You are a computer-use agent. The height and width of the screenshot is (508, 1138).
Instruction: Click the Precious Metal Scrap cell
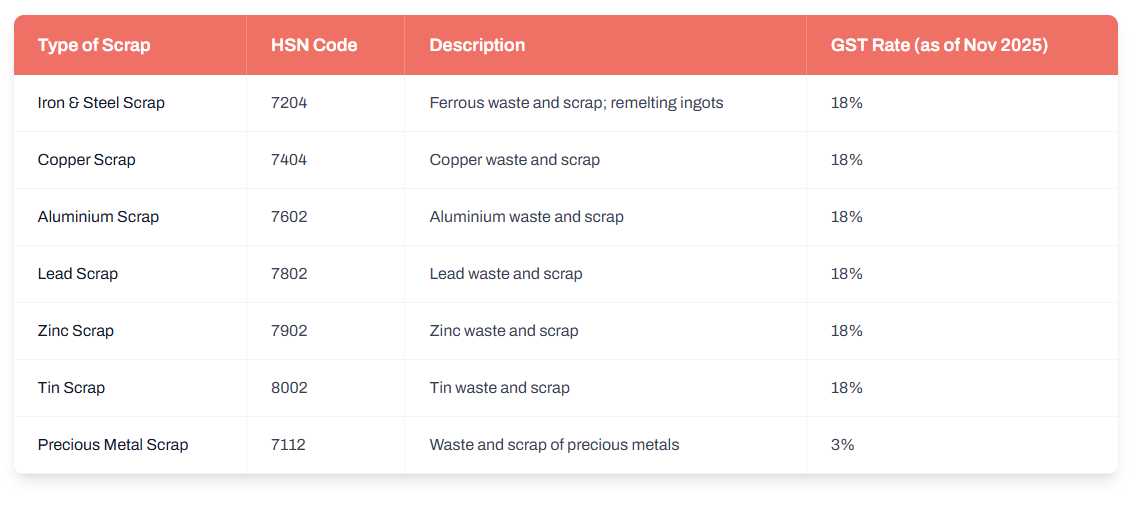pyautogui.click(x=113, y=445)
